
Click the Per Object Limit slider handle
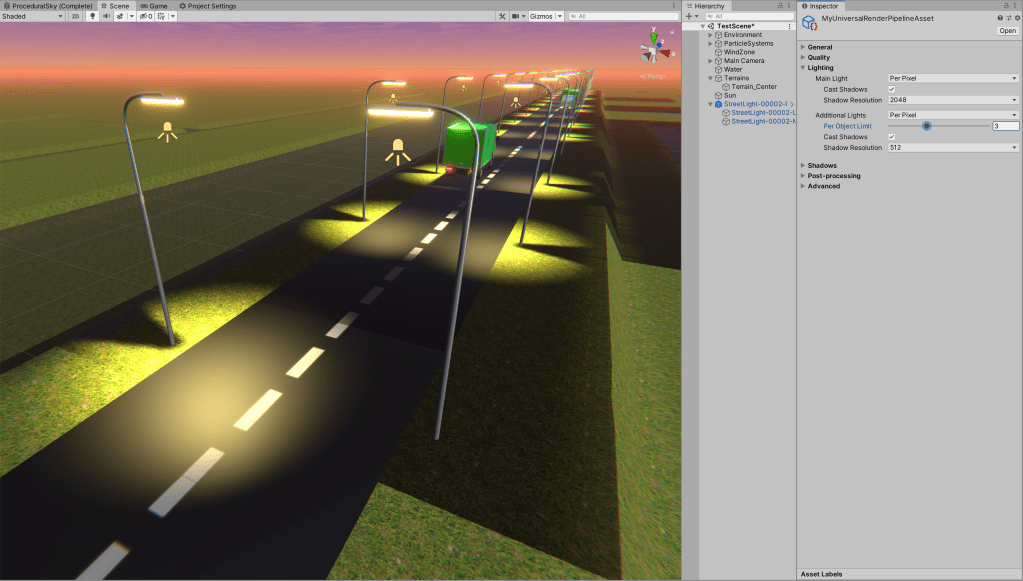[927, 126]
